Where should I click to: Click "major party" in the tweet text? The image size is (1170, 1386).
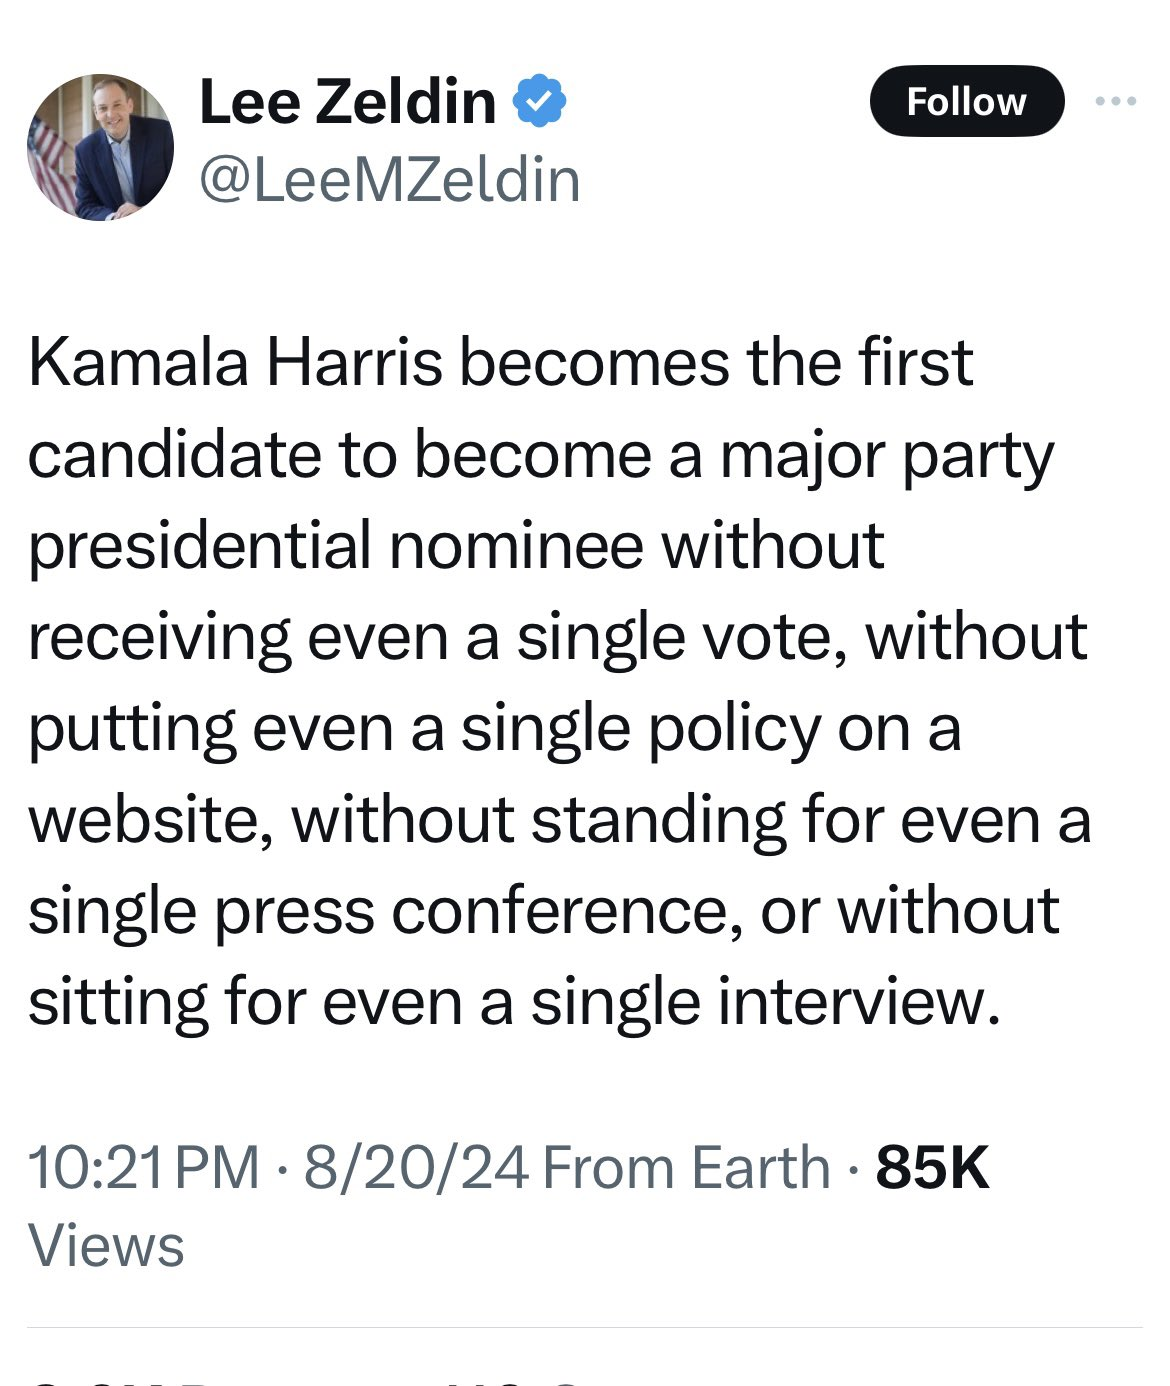886,456
